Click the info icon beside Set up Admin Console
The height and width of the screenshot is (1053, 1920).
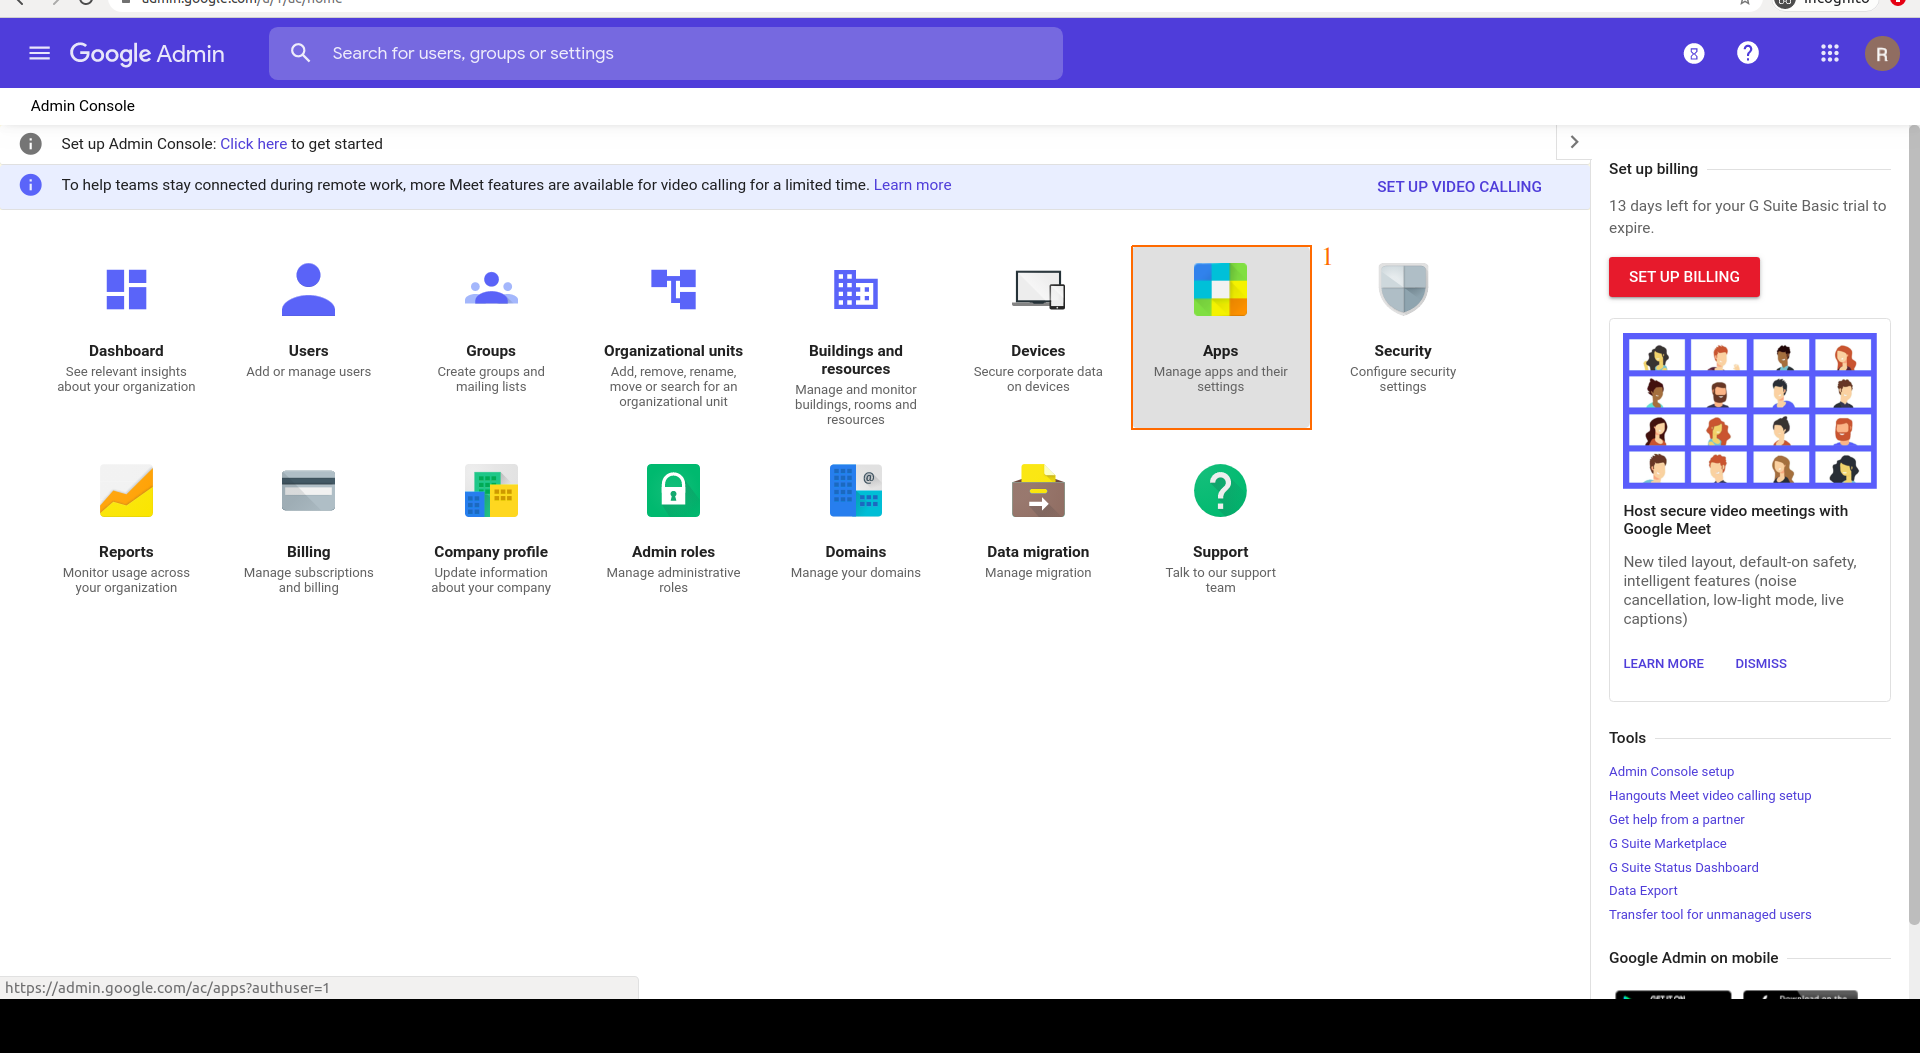pos(31,144)
